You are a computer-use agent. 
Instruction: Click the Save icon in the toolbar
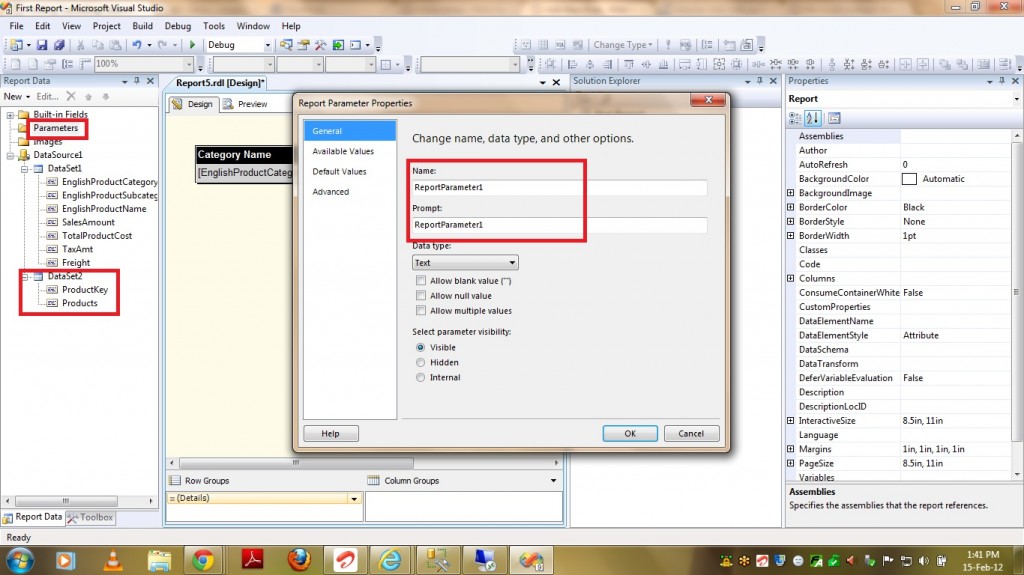pyautogui.click(x=42, y=45)
